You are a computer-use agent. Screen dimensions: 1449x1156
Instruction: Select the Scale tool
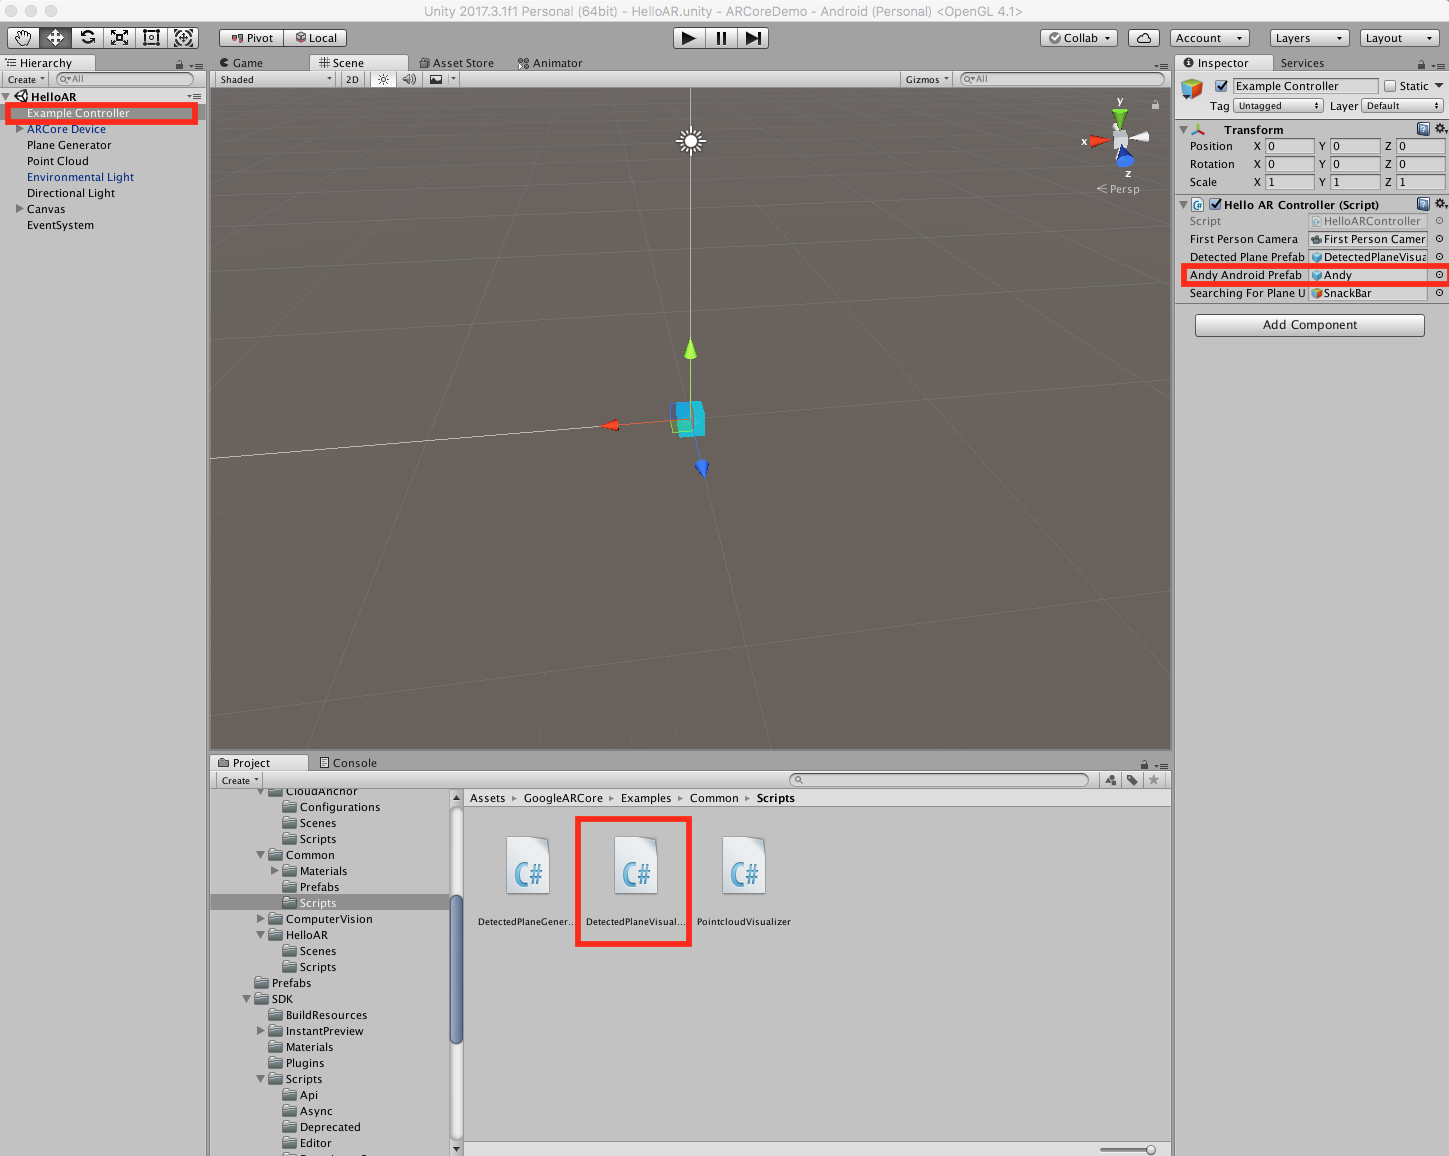(x=120, y=38)
